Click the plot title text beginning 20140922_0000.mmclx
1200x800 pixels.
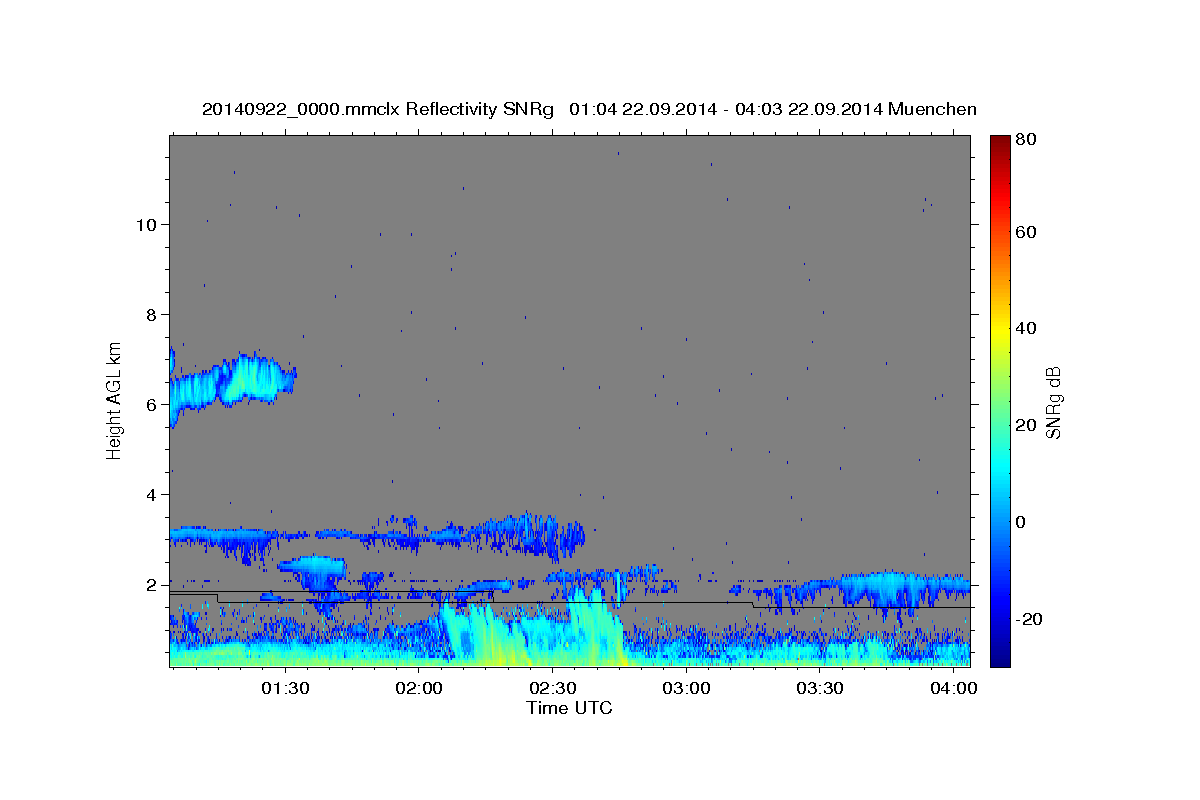click(589, 109)
